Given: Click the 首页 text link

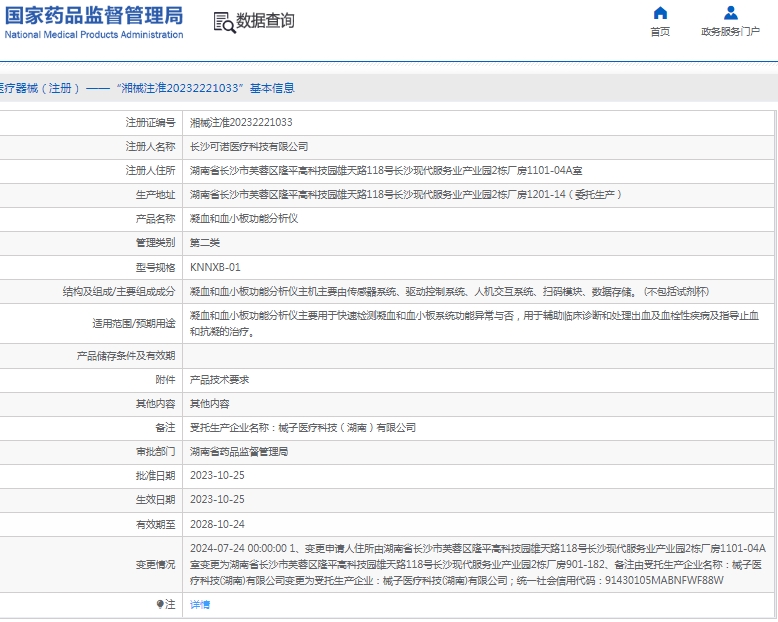Looking at the screenshot, I should point(660,32).
